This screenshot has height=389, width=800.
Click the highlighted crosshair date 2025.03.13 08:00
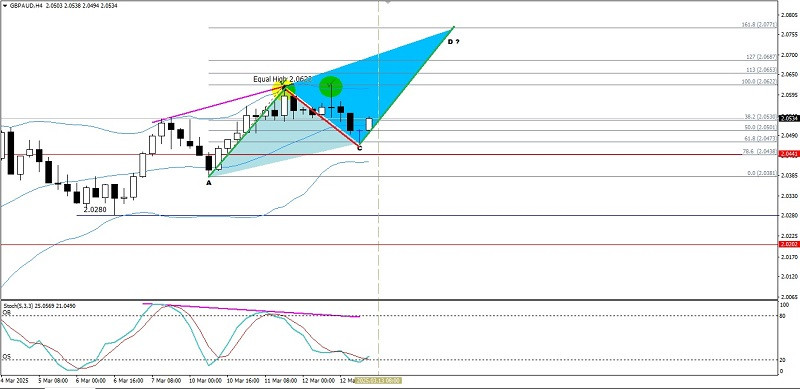point(378,380)
